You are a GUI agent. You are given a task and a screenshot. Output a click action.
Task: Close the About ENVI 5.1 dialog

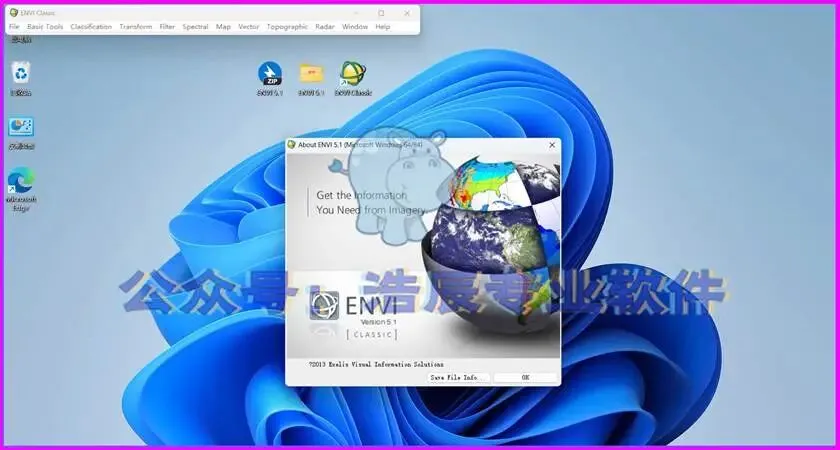(552, 145)
